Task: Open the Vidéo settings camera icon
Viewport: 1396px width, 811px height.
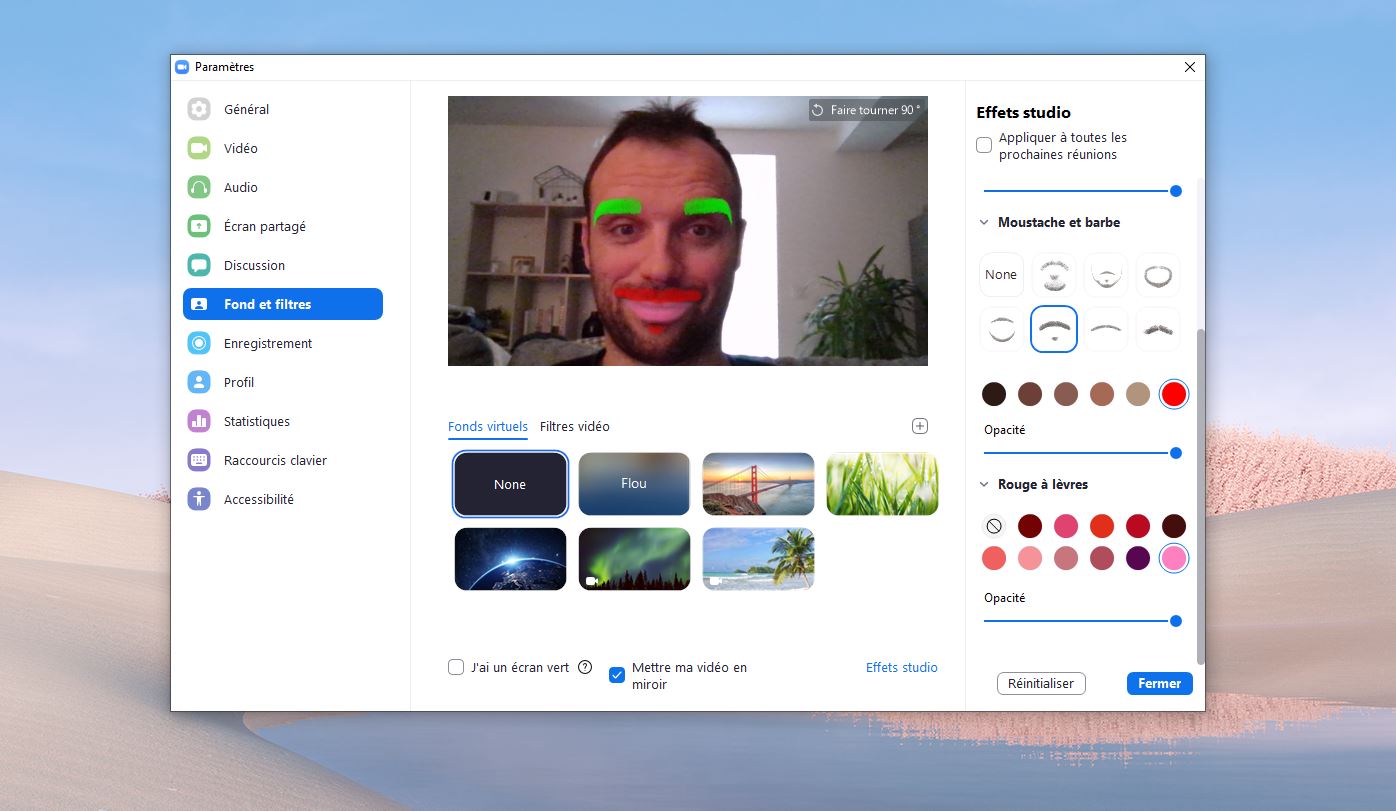Action: (x=199, y=148)
